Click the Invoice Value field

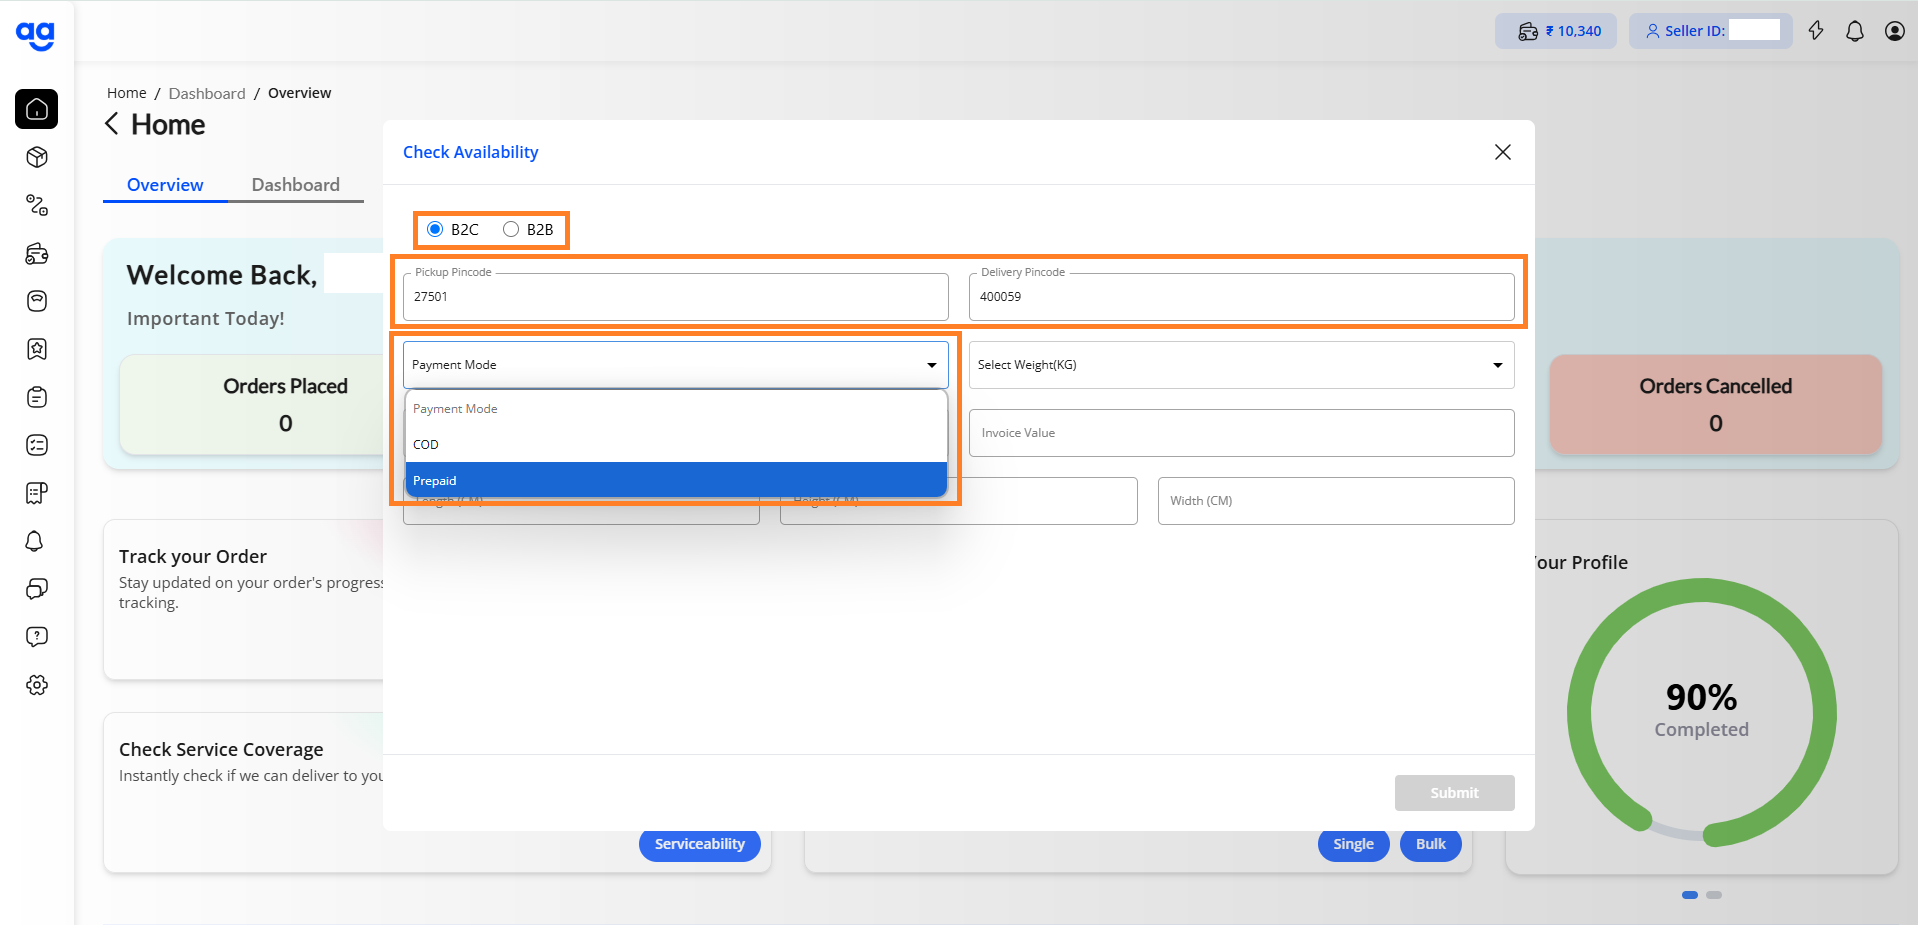[x=1240, y=433]
